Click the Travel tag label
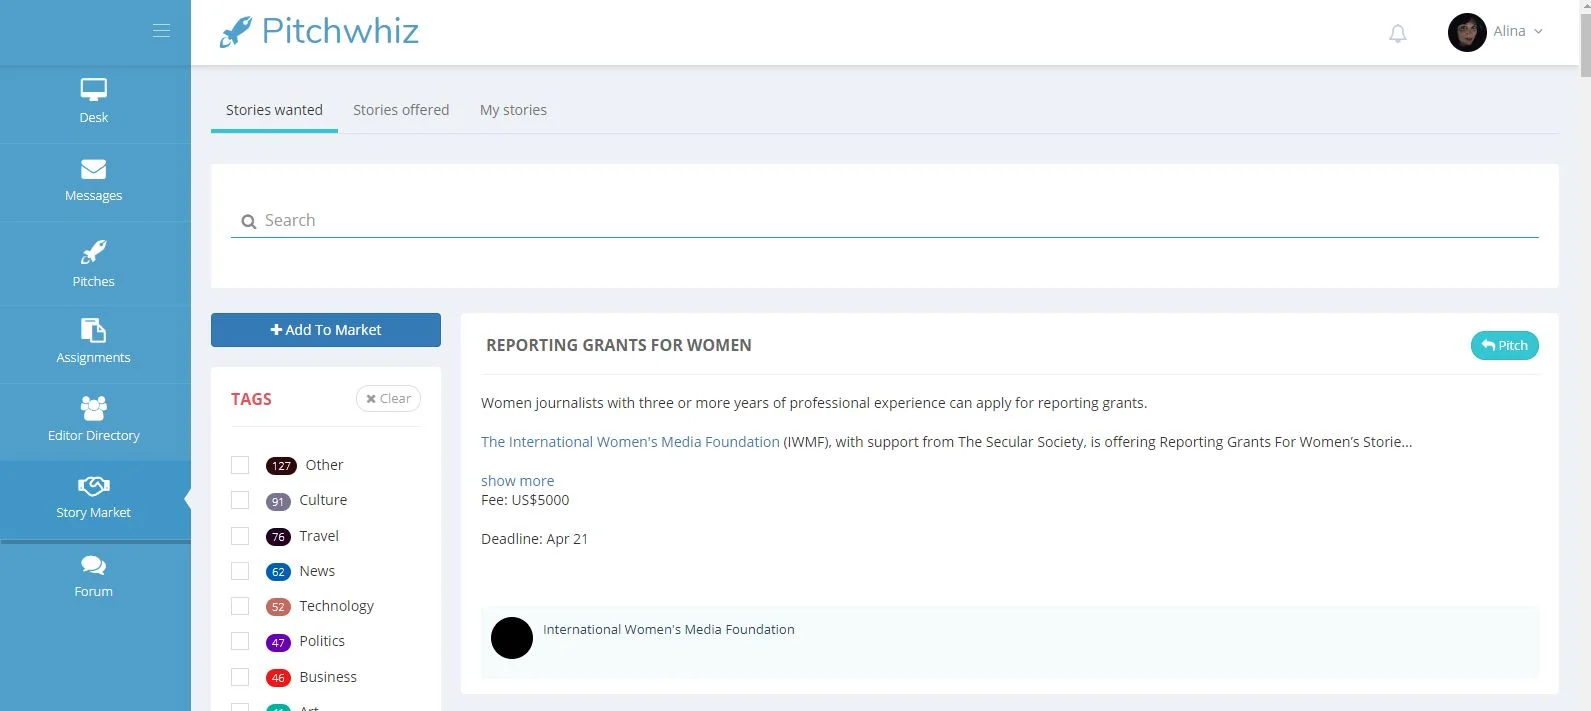Image resolution: width=1591 pixels, height=711 pixels. pos(319,536)
